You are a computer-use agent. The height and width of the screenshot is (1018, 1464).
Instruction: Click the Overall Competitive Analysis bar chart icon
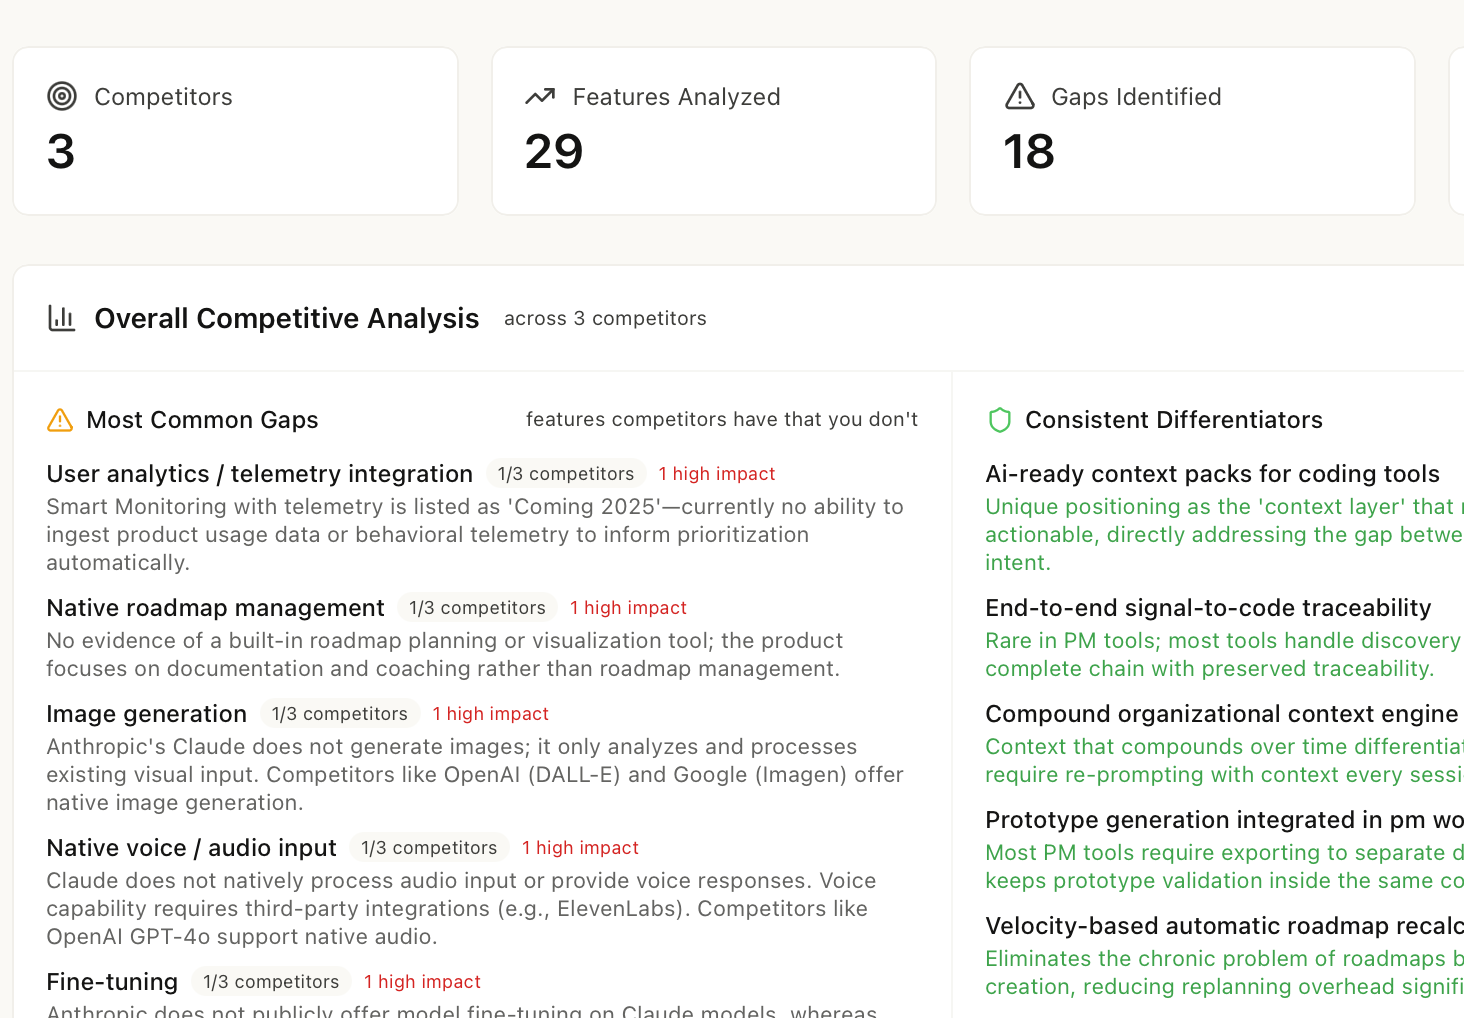coord(61,318)
